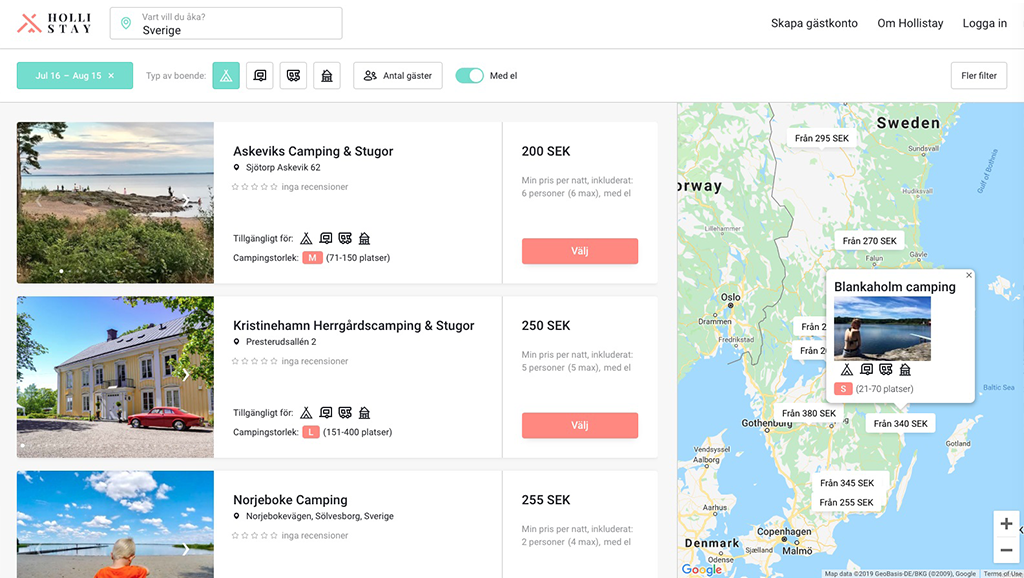Click the address 'Sjötorp Askevik 62'
The image size is (1024, 578).
[x=283, y=167]
